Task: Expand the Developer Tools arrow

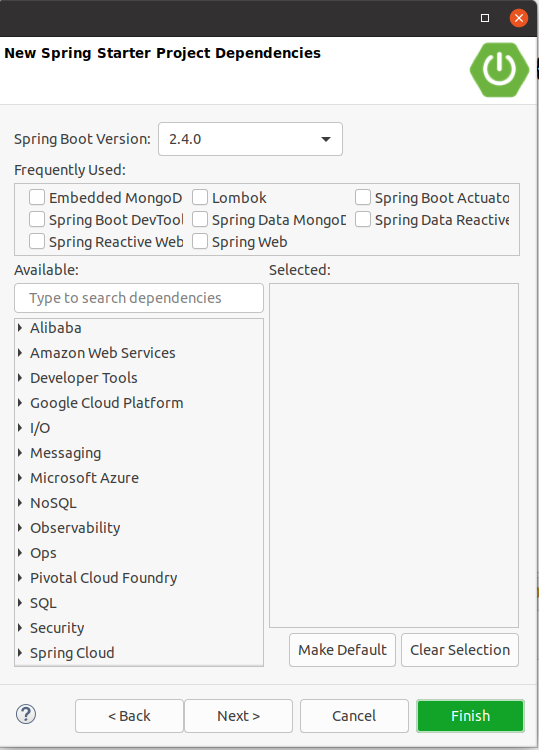Action: coord(20,378)
